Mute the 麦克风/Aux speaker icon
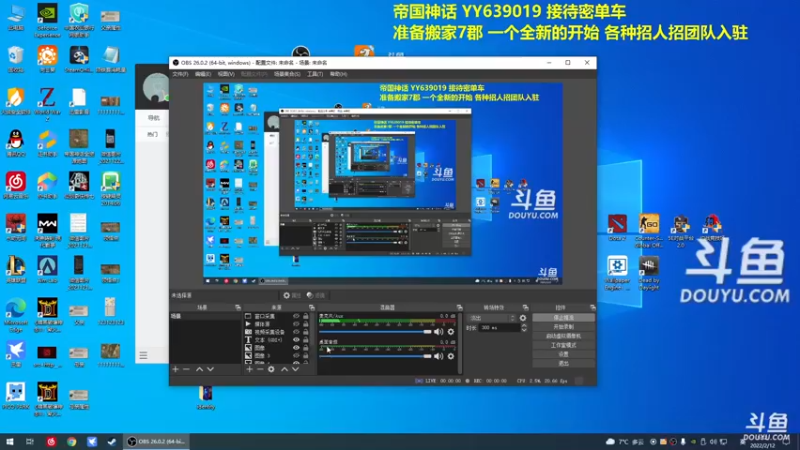The image size is (800, 450). (x=438, y=332)
